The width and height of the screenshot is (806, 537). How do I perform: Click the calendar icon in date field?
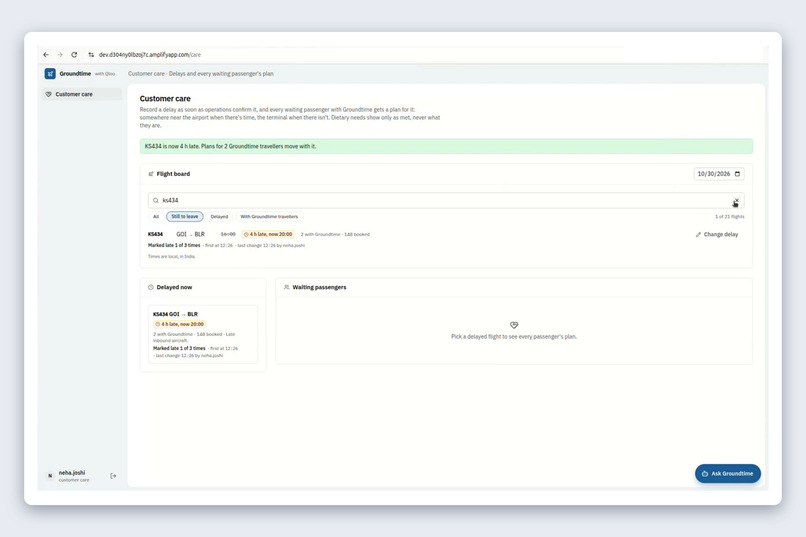737,174
